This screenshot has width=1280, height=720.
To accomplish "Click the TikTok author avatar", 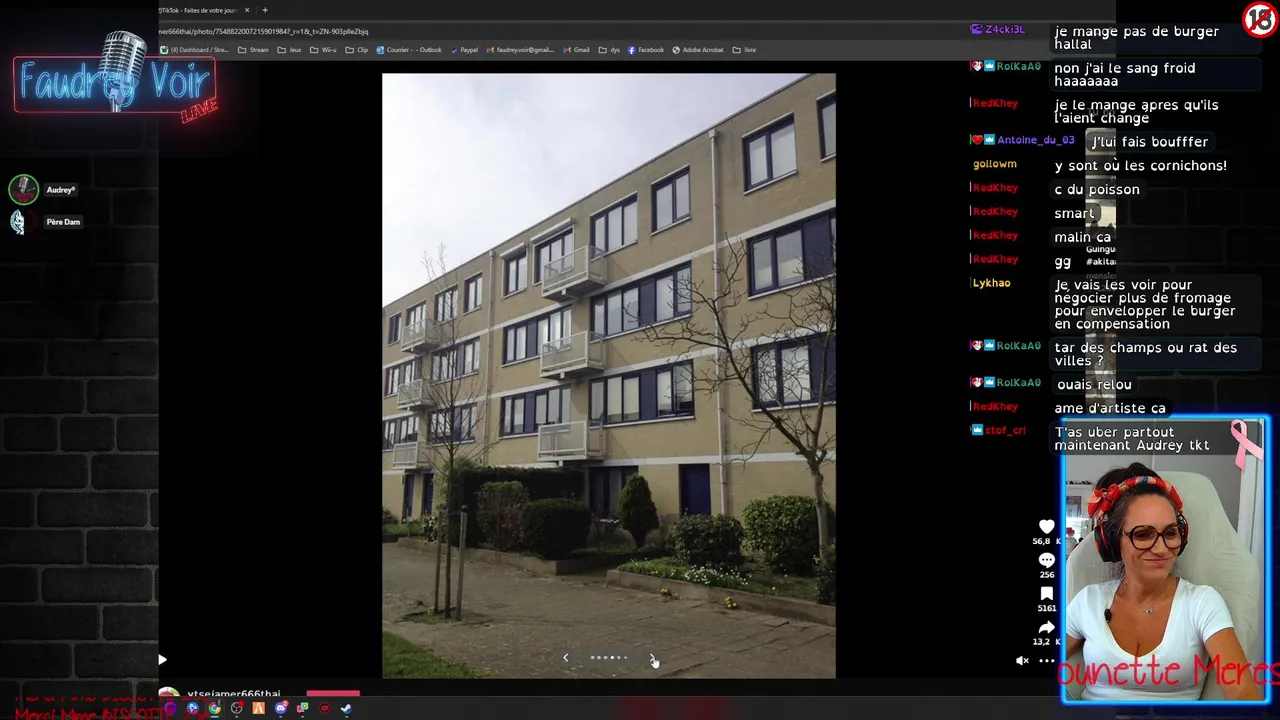I will pyautogui.click(x=169, y=694).
